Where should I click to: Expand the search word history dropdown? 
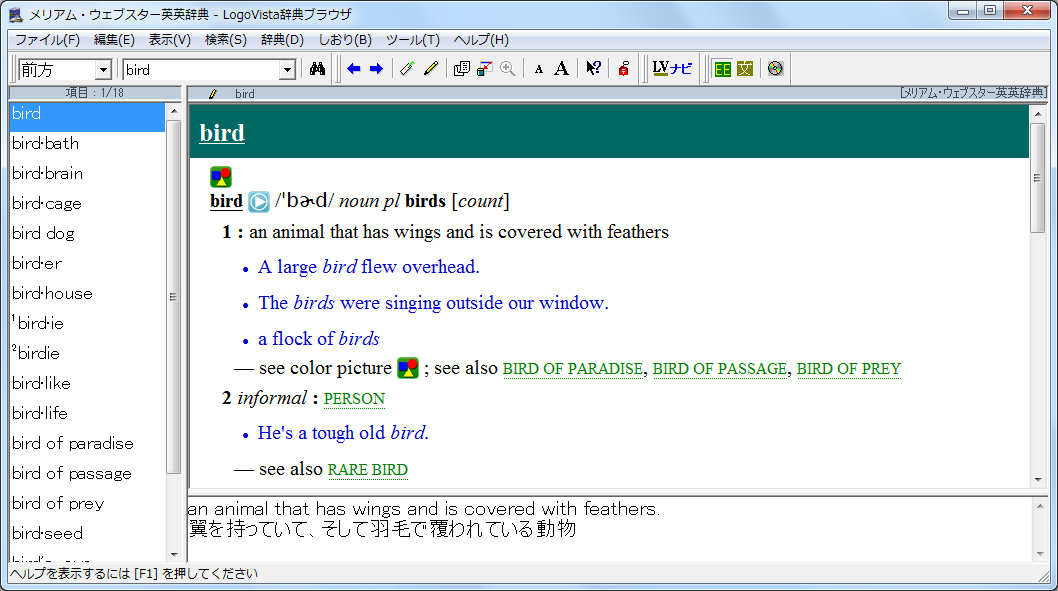(288, 70)
